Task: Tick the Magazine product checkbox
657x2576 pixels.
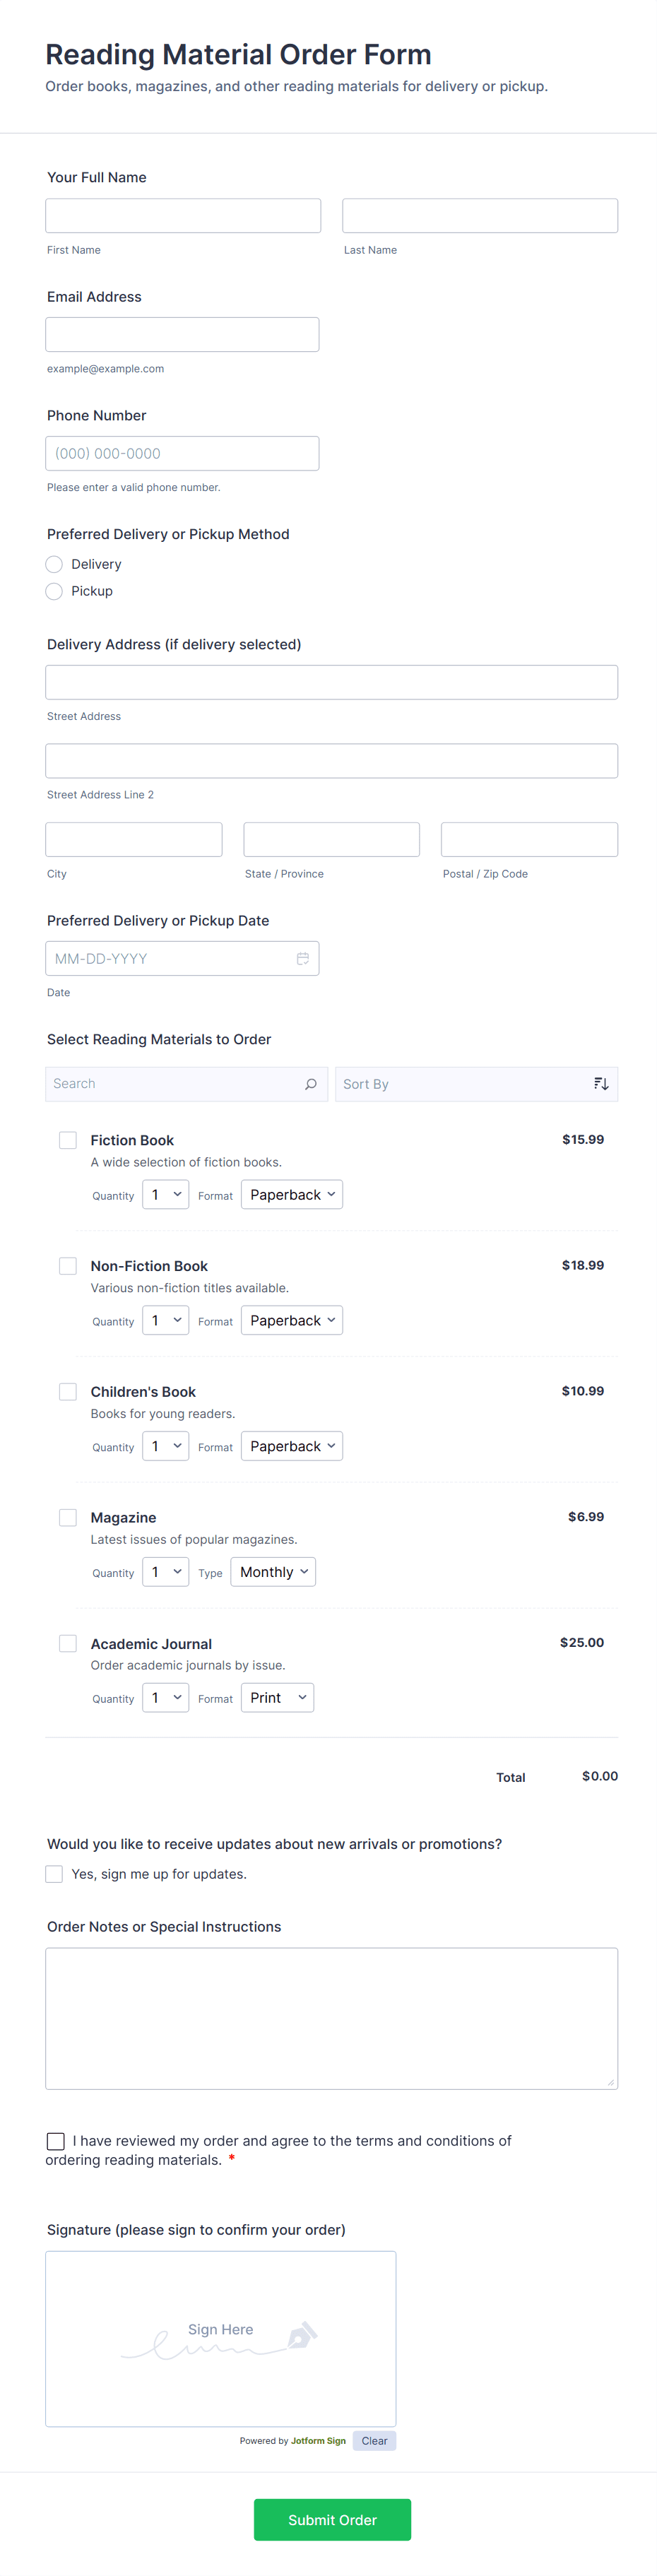Action: pos(68,1517)
